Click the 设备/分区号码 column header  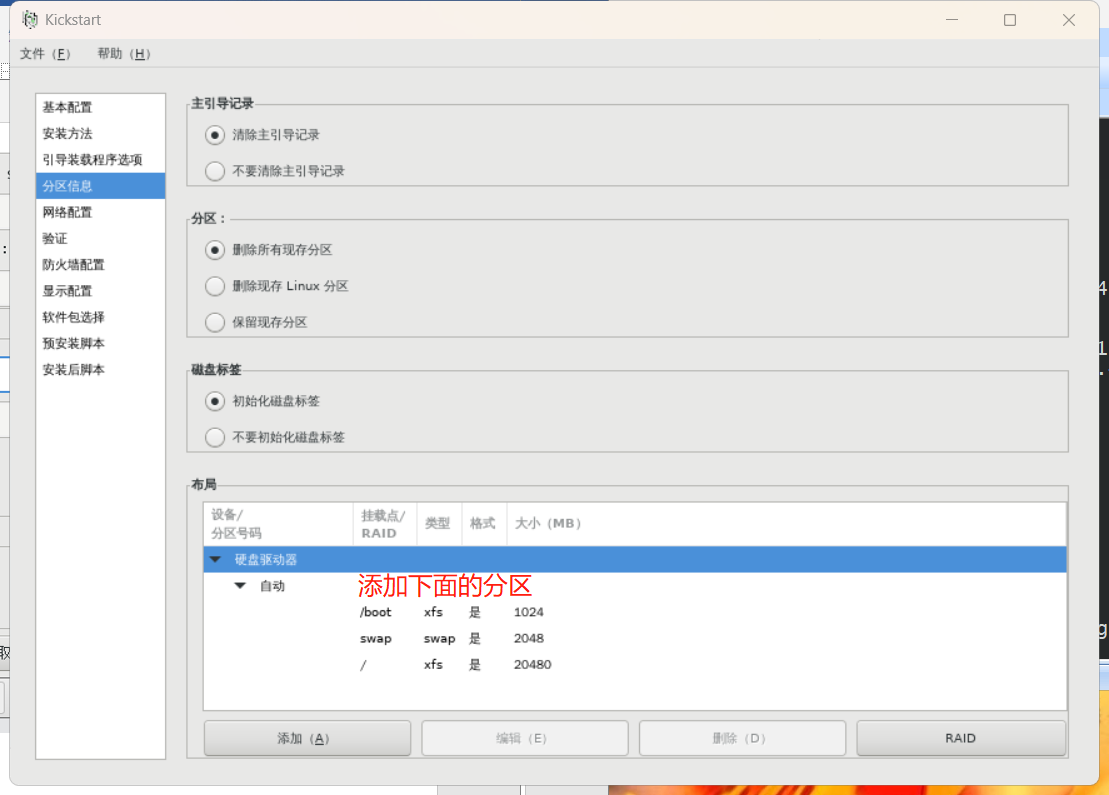point(278,523)
